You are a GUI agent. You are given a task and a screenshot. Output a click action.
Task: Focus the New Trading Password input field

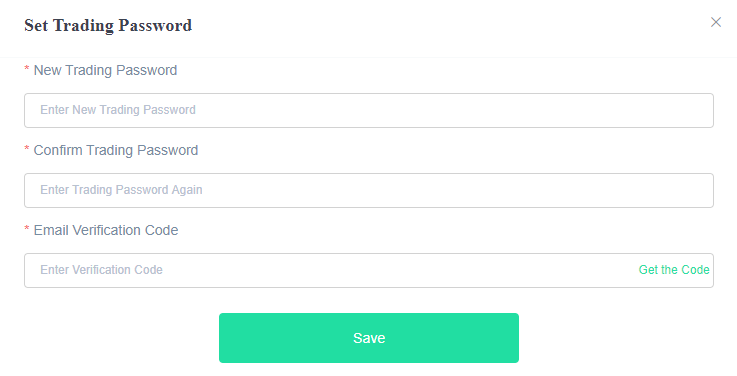click(369, 110)
